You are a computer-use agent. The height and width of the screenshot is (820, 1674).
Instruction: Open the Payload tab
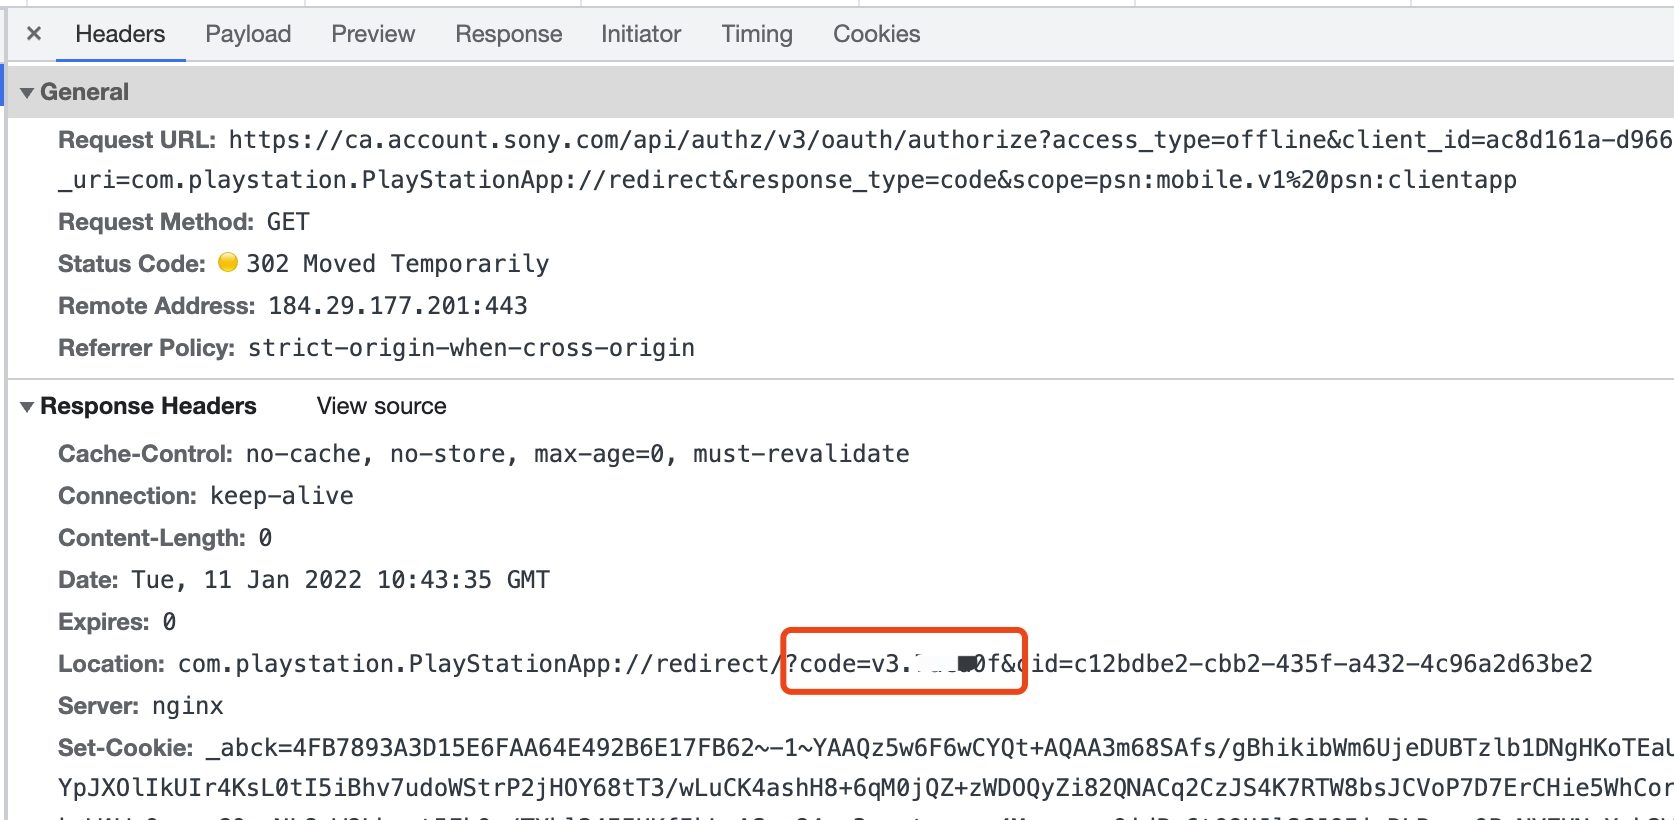pos(248,34)
